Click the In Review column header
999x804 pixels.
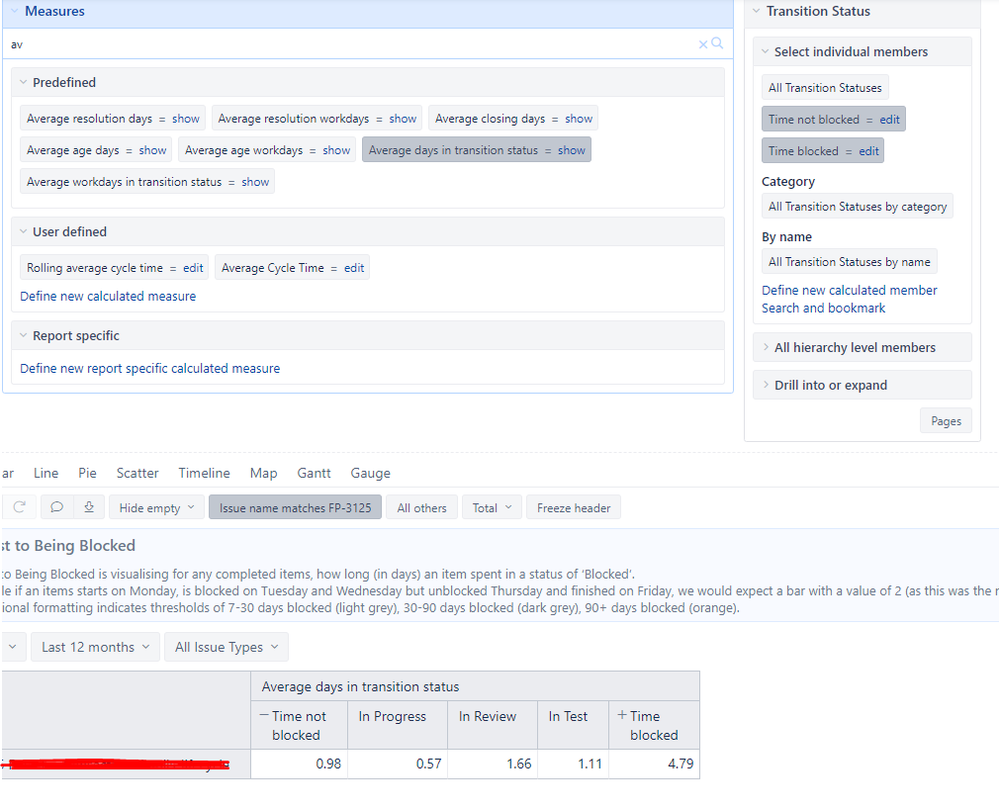[492, 725]
